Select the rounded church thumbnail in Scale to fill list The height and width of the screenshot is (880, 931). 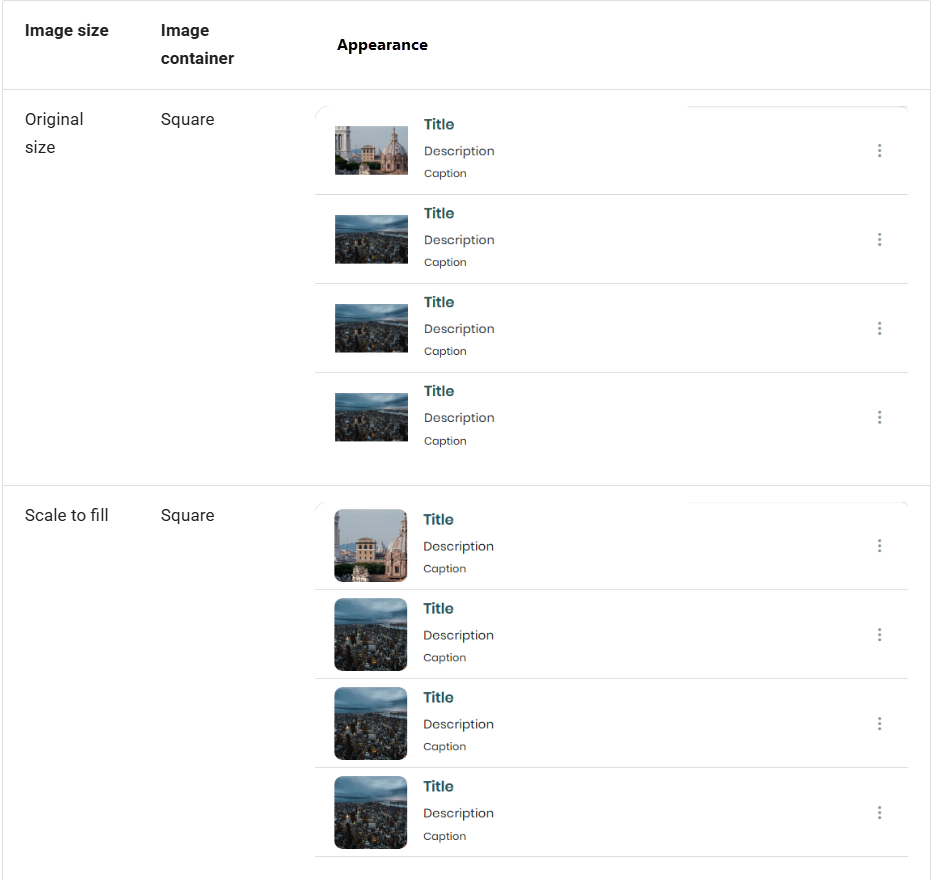point(371,545)
